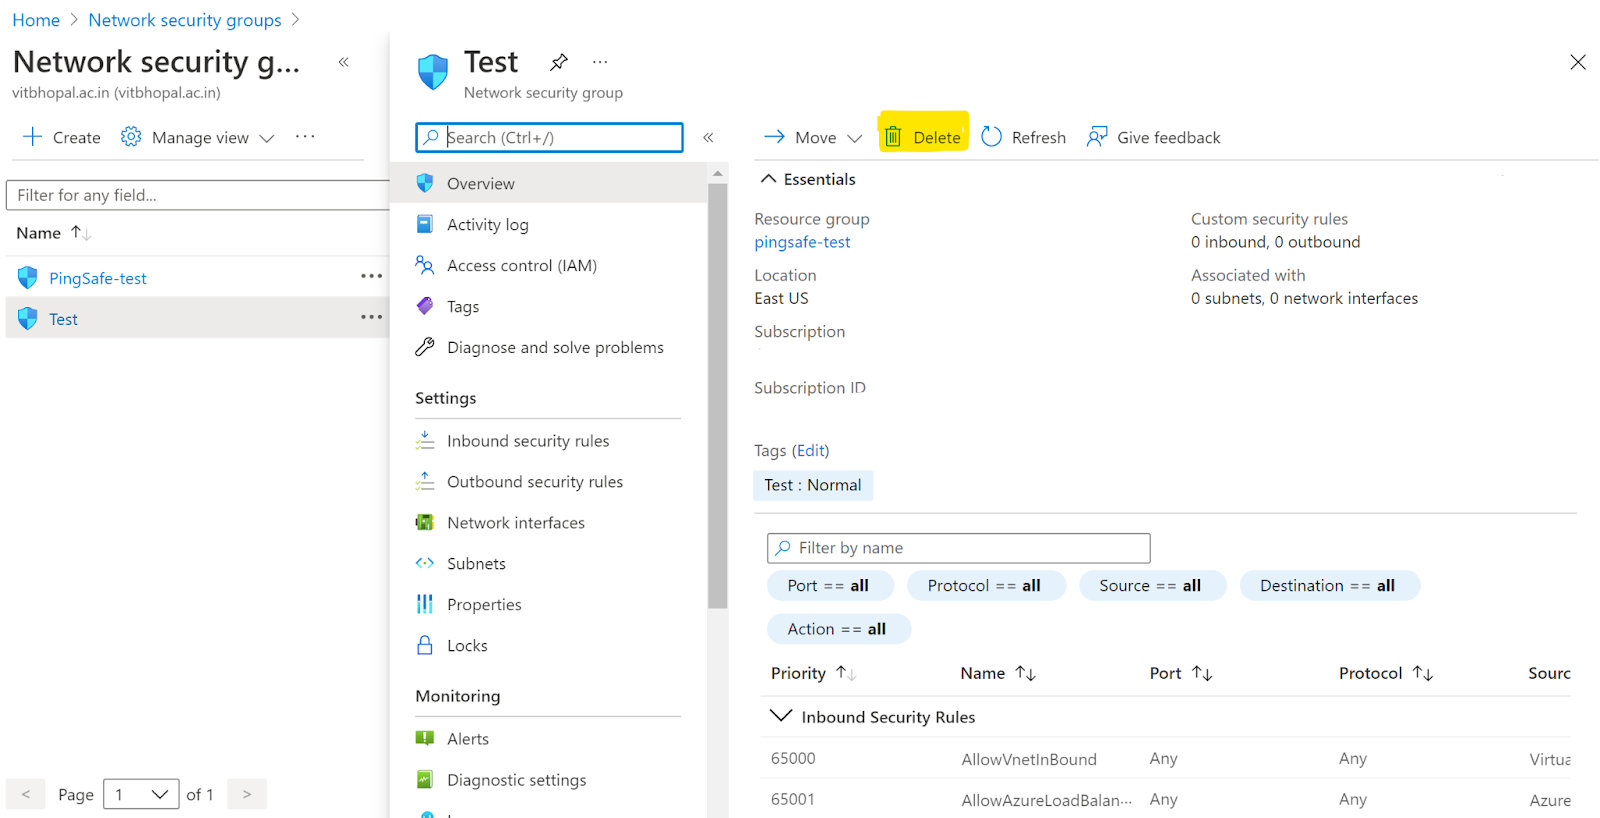This screenshot has height=818, width=1600.
Task: Open Inbound security rules menu item
Action: [x=527, y=441]
